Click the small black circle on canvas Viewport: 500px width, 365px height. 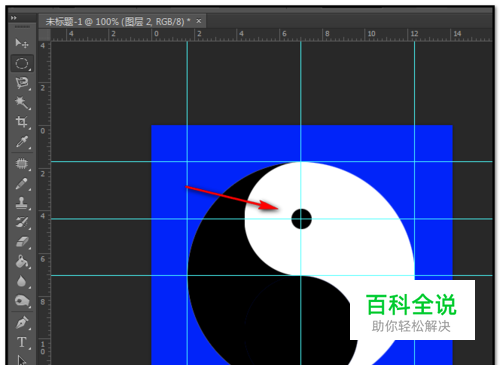click(301, 219)
